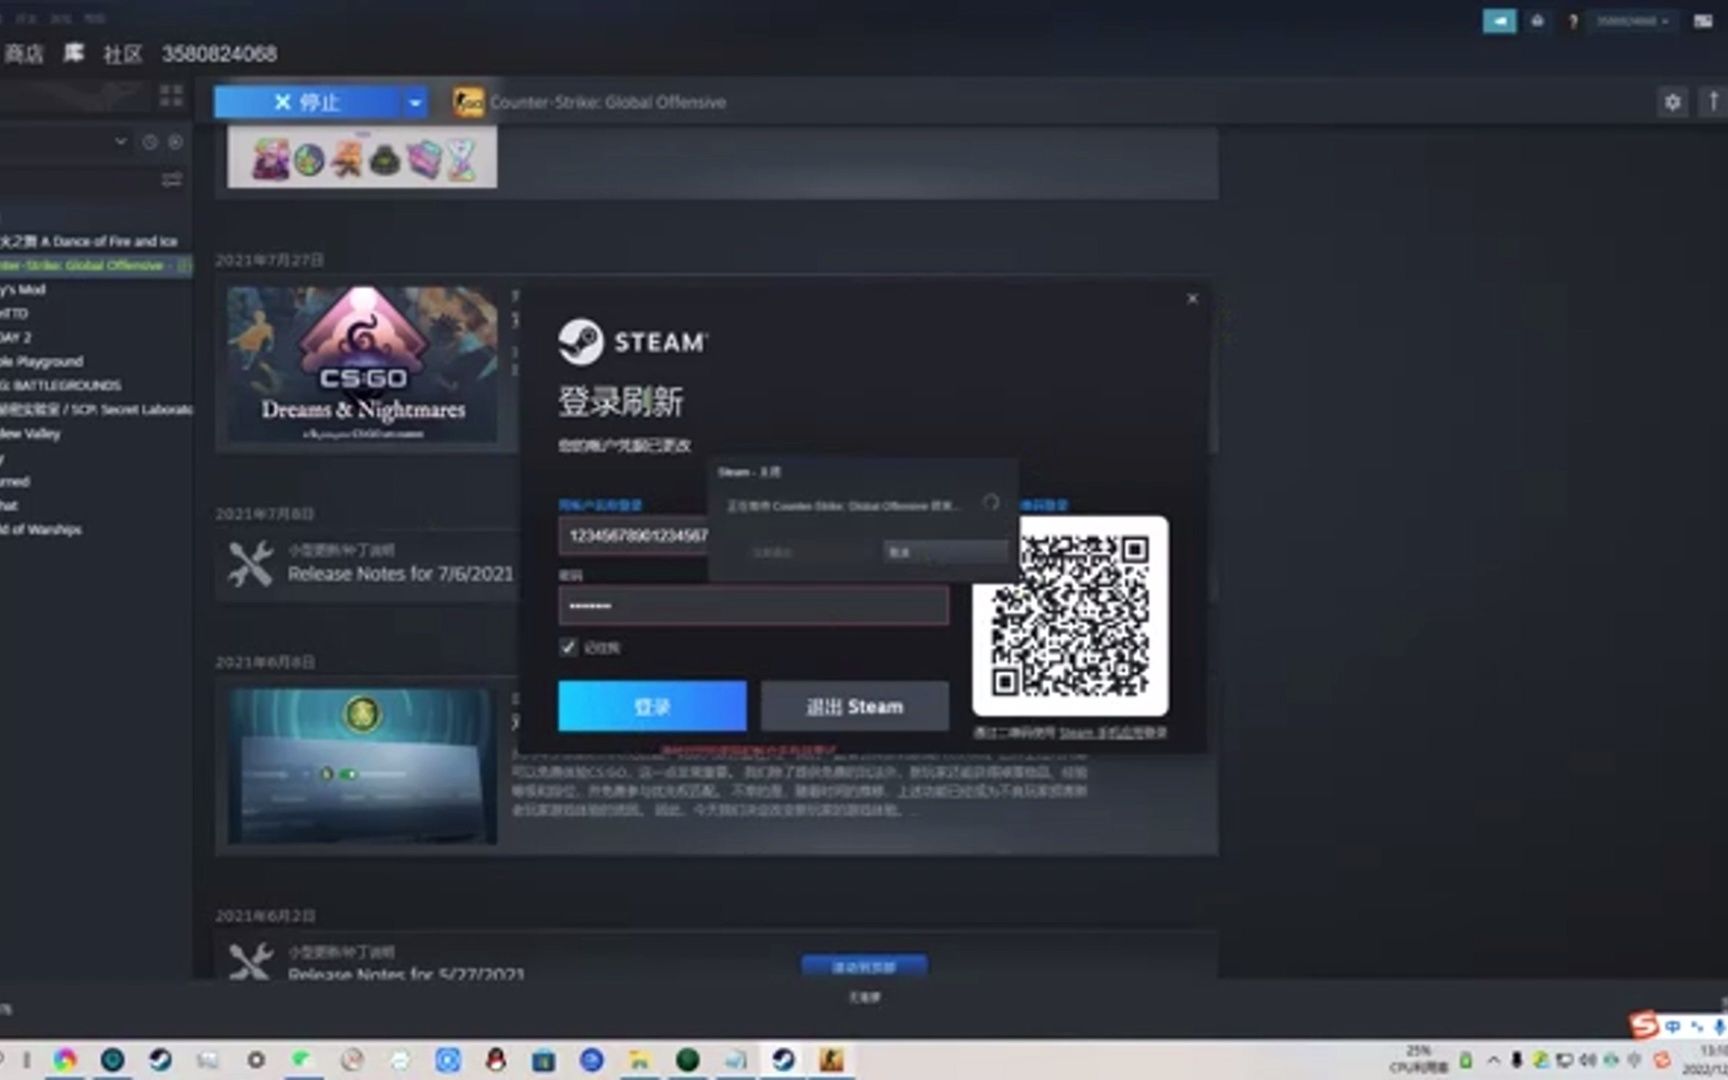
Task: Click the play-ready filter icon in sidebar
Action: pos(175,142)
